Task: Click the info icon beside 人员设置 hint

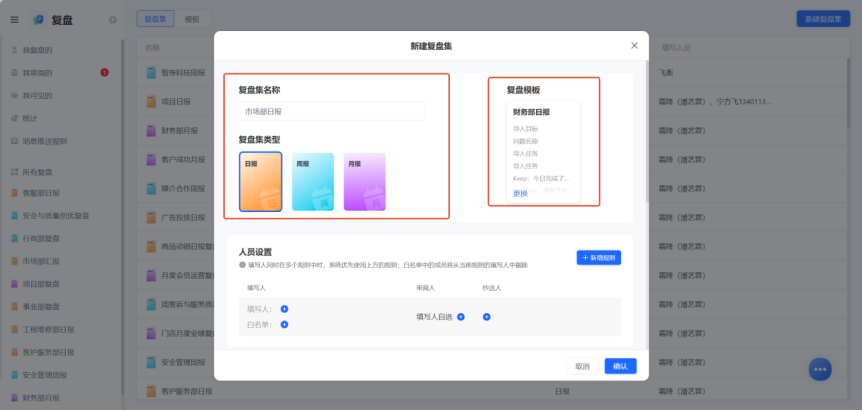Action: click(242, 265)
